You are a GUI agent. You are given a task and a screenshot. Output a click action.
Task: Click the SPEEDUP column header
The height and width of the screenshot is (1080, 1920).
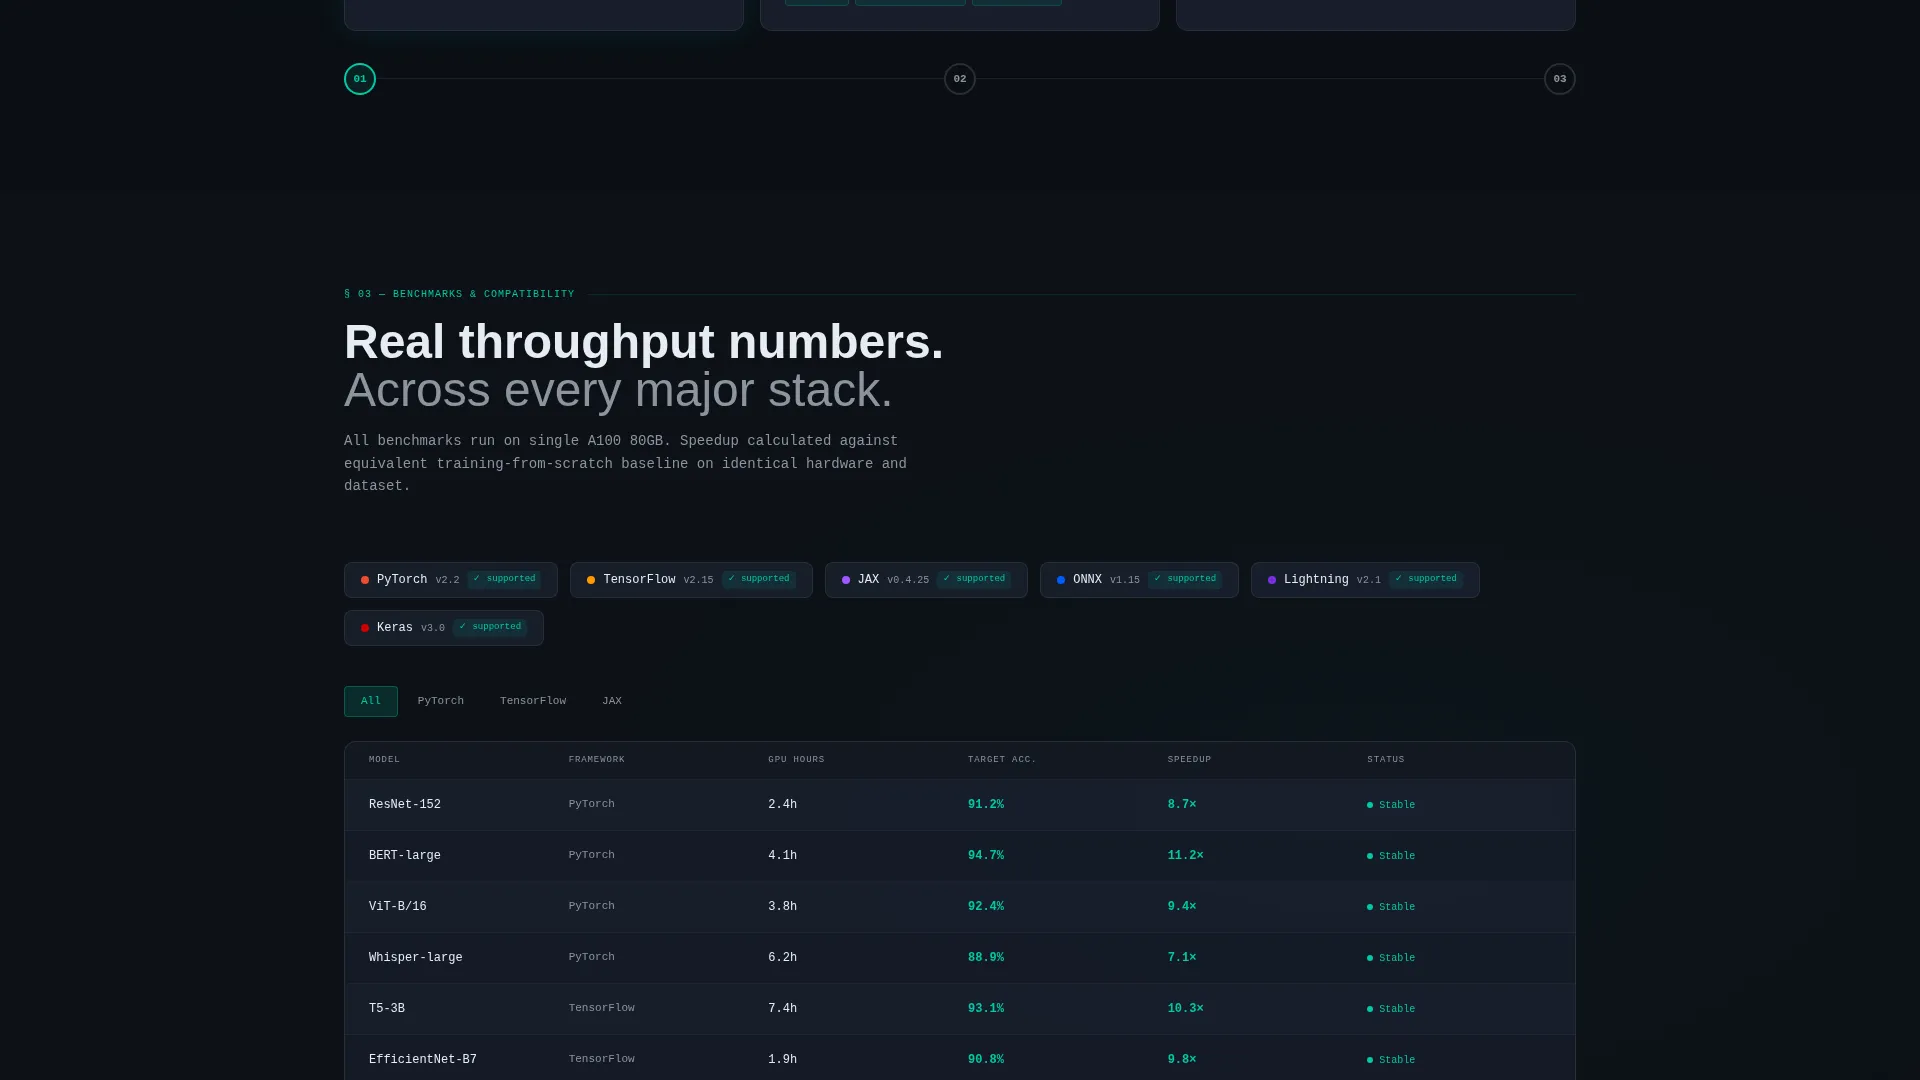(x=1189, y=760)
